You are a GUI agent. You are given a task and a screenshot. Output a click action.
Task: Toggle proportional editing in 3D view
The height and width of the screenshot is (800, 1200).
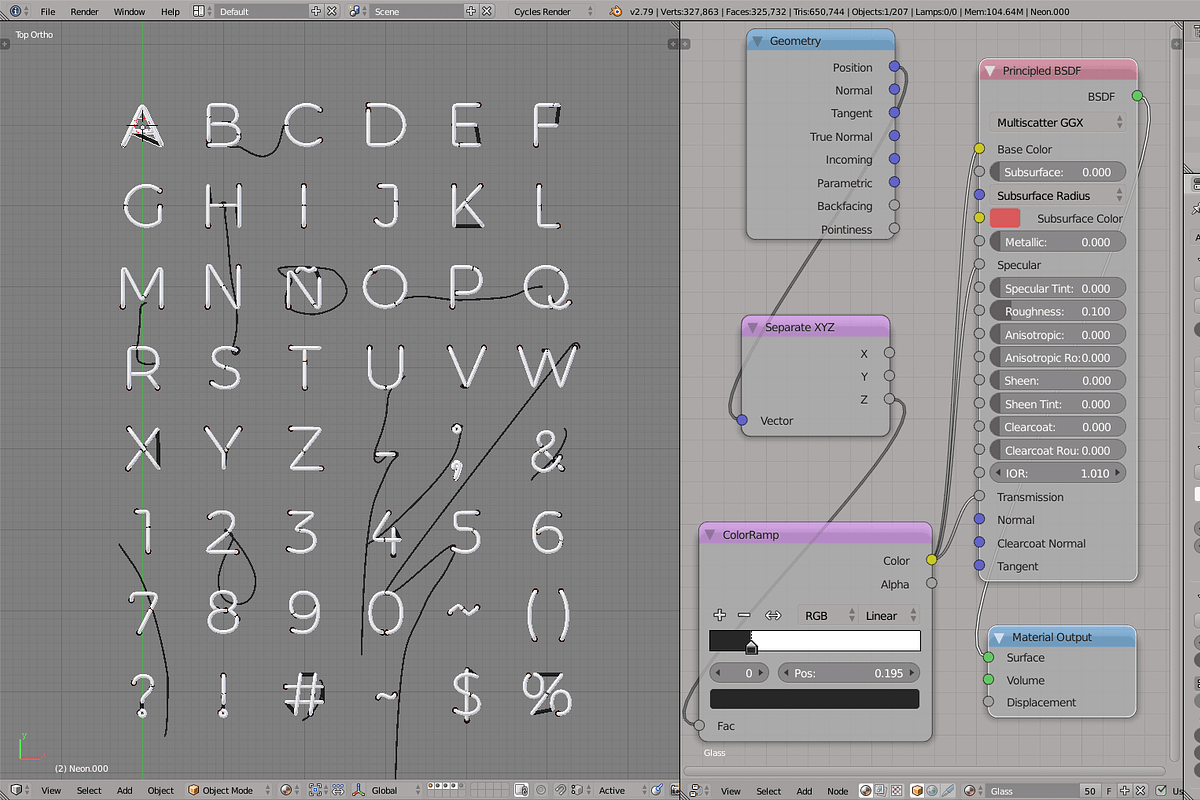pyautogui.click(x=541, y=790)
